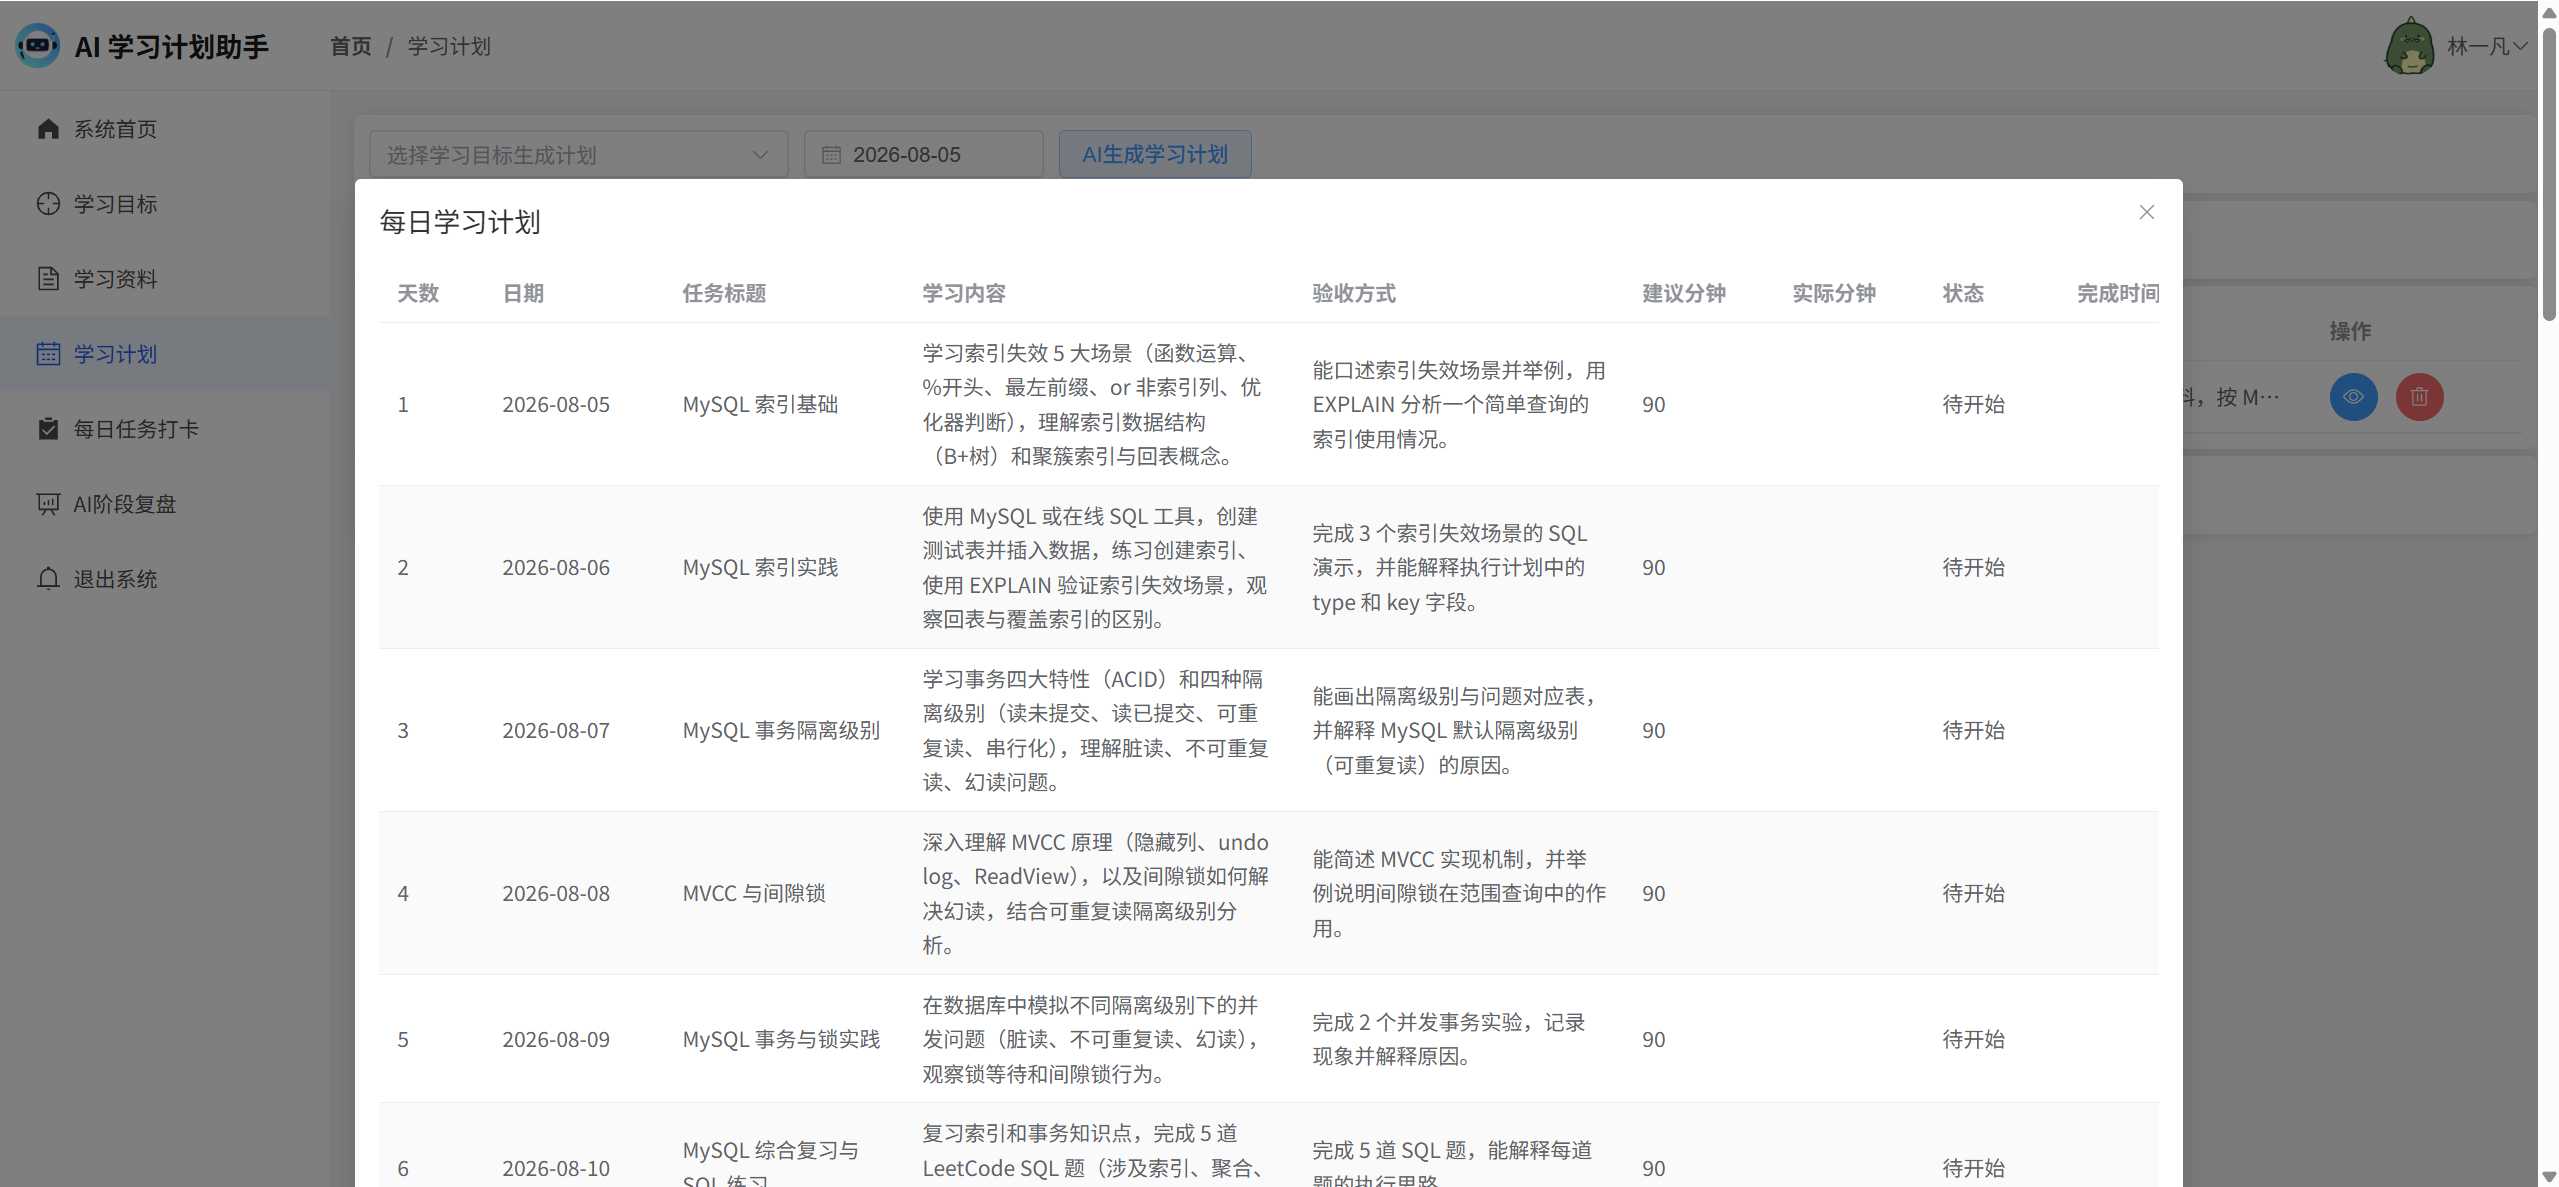Image resolution: width=2559 pixels, height=1187 pixels.
Task: Click the 完成时间 column header
Action: [2118, 293]
